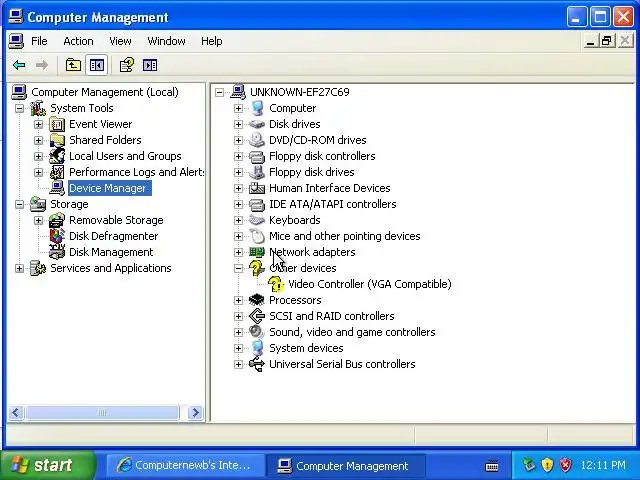
Task: Click the Services and Applications icon
Action: tap(38, 268)
